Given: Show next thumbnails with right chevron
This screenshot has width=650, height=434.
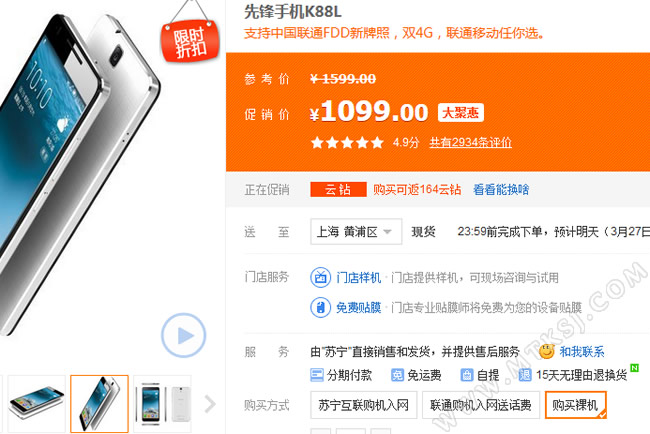Looking at the screenshot, I should pyautogui.click(x=210, y=404).
